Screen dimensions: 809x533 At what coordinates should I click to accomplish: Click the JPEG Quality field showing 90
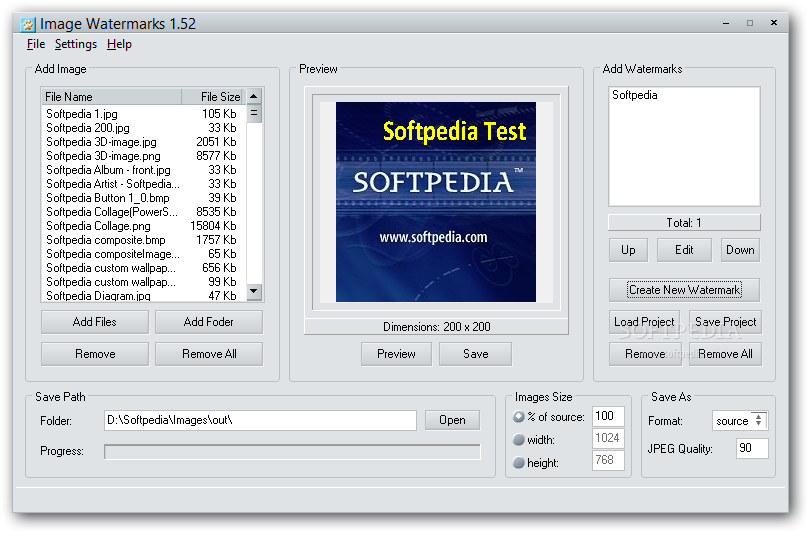click(752, 448)
